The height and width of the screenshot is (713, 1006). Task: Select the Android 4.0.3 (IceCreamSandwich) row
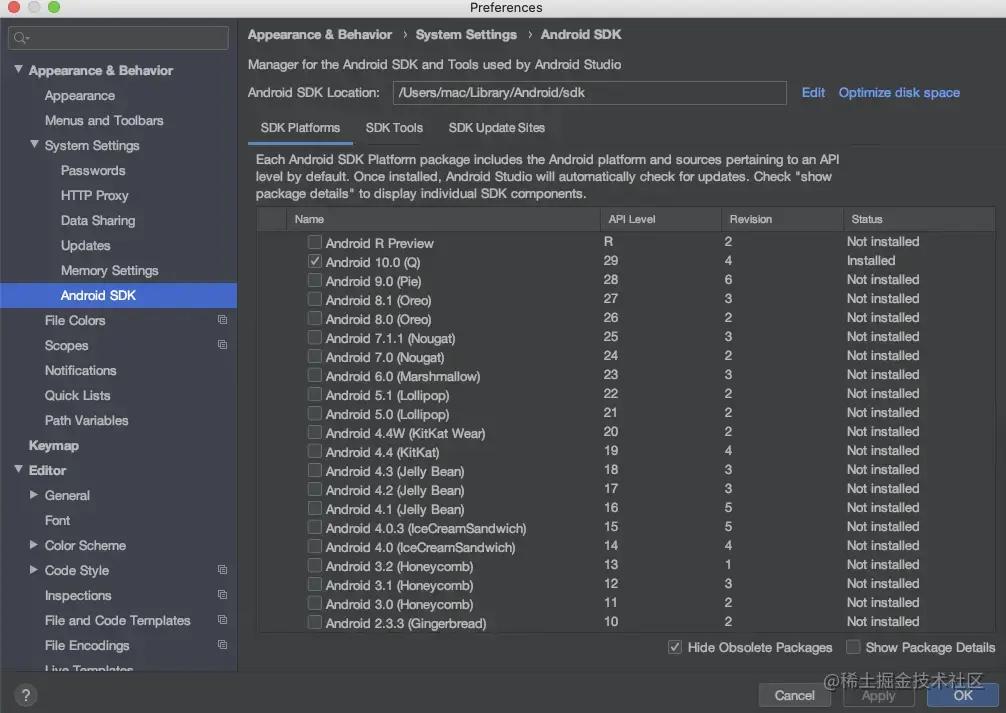[x=626, y=528]
